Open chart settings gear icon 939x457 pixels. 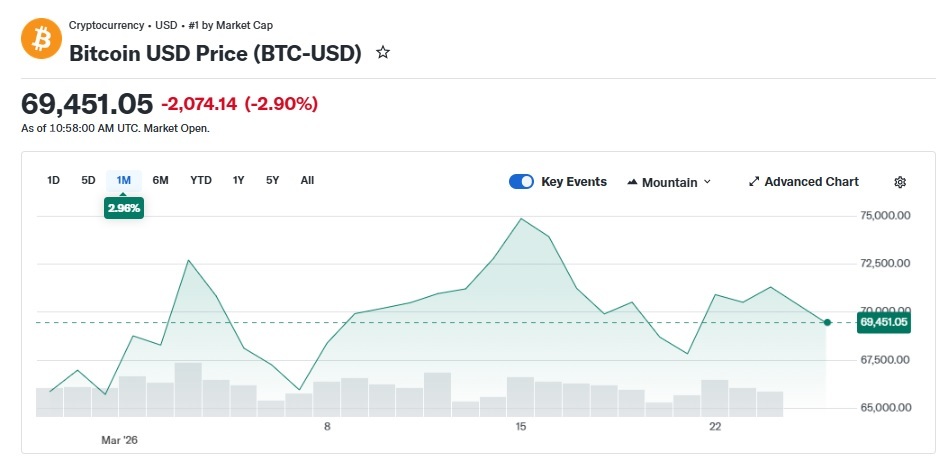click(900, 182)
